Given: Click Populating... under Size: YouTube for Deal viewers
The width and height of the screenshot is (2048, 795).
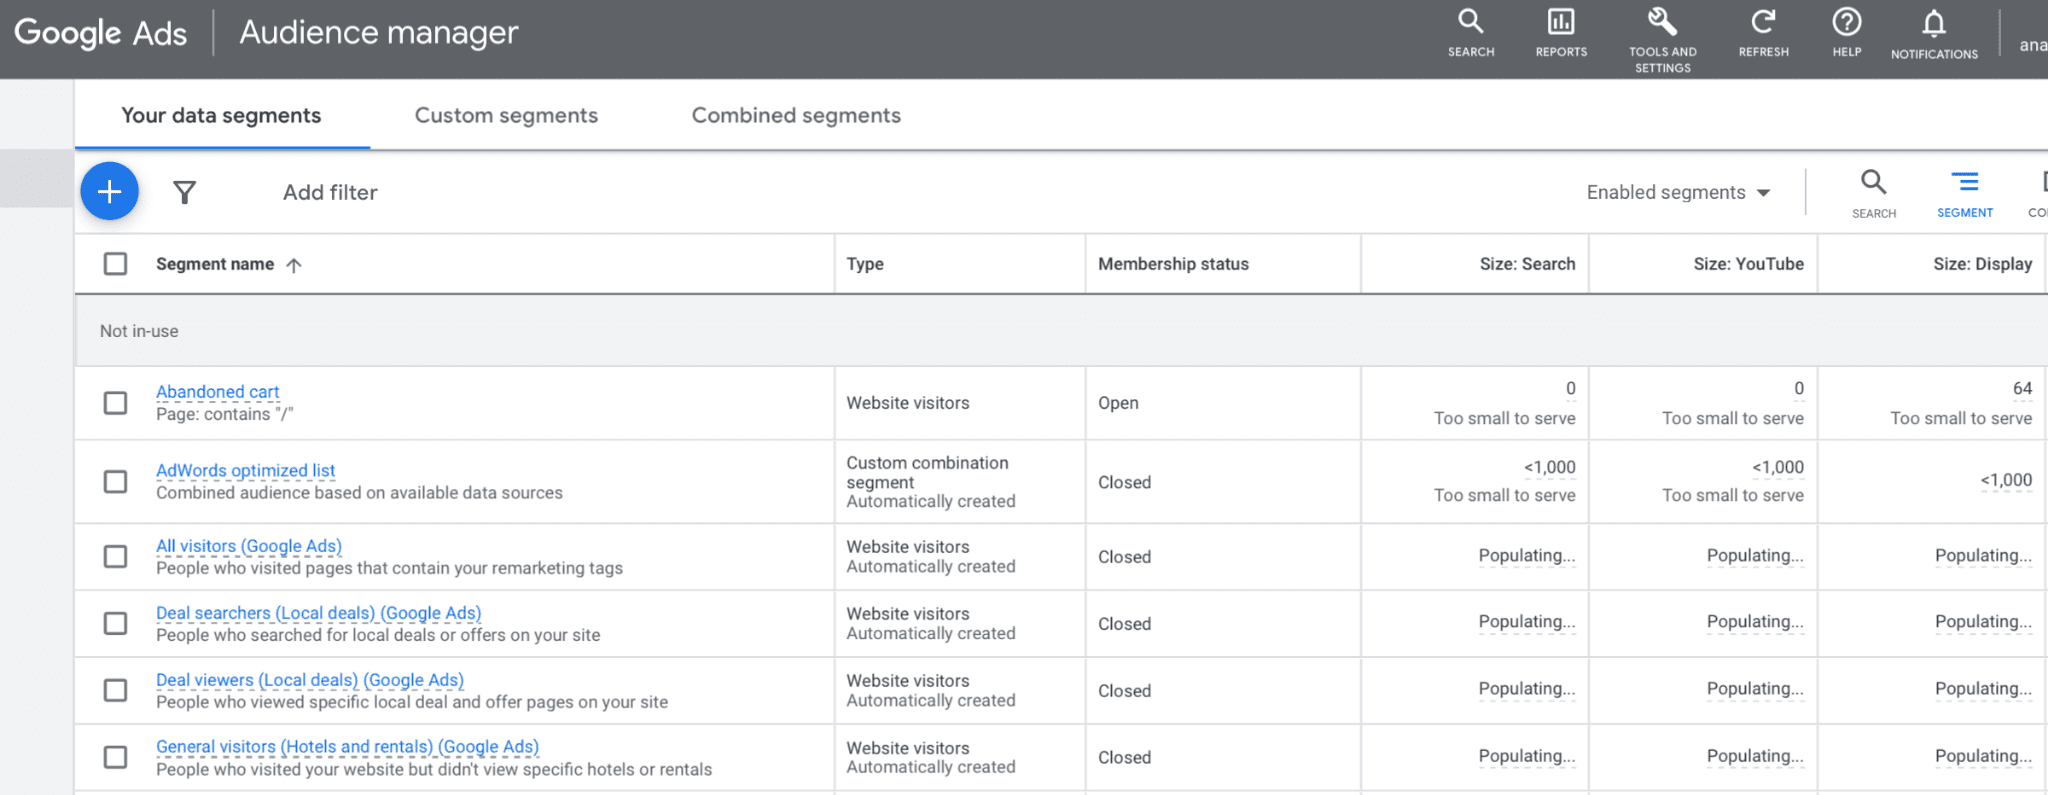Looking at the screenshot, I should (1755, 688).
